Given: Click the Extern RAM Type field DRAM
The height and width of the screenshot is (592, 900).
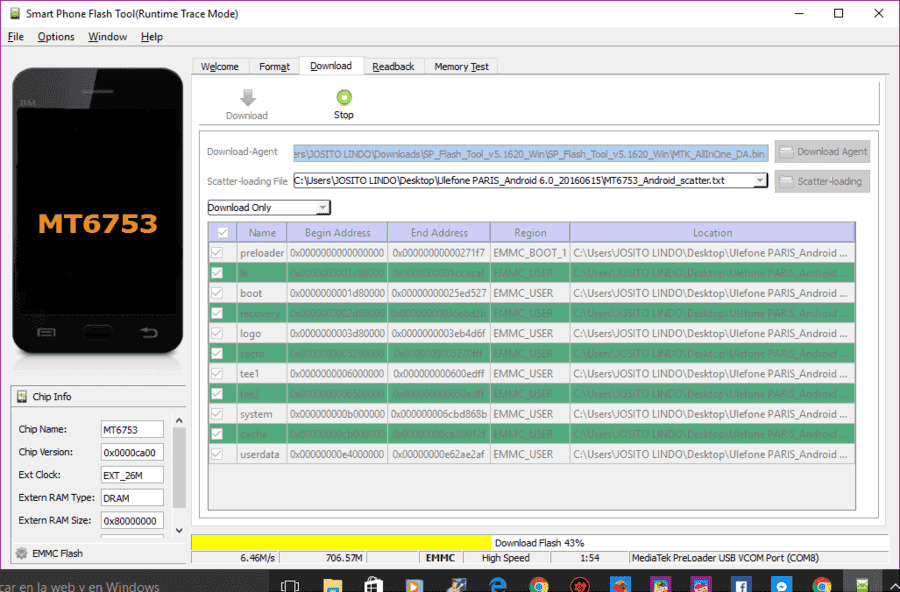Looking at the screenshot, I should click(x=132, y=498).
